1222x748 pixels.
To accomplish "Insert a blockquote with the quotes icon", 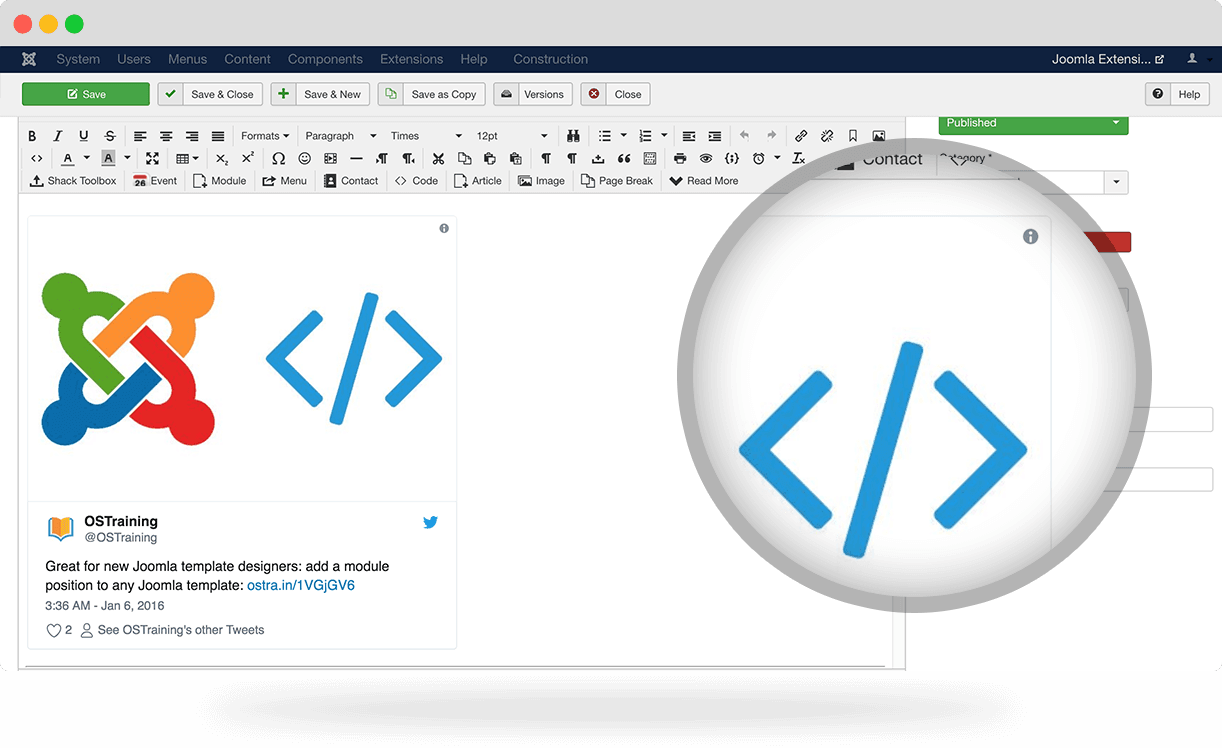I will [x=624, y=158].
